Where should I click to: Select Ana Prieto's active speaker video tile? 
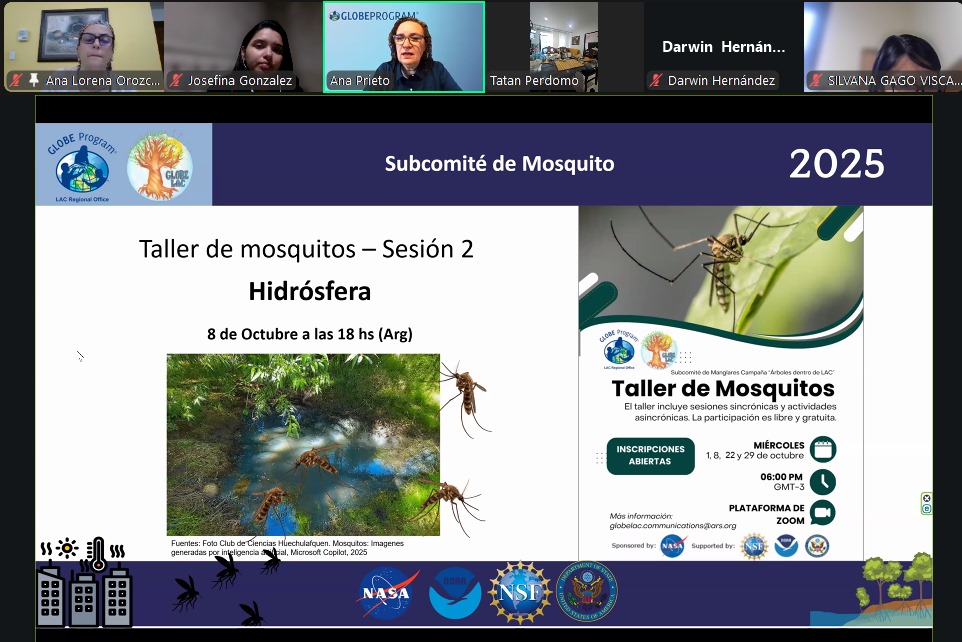(x=404, y=46)
